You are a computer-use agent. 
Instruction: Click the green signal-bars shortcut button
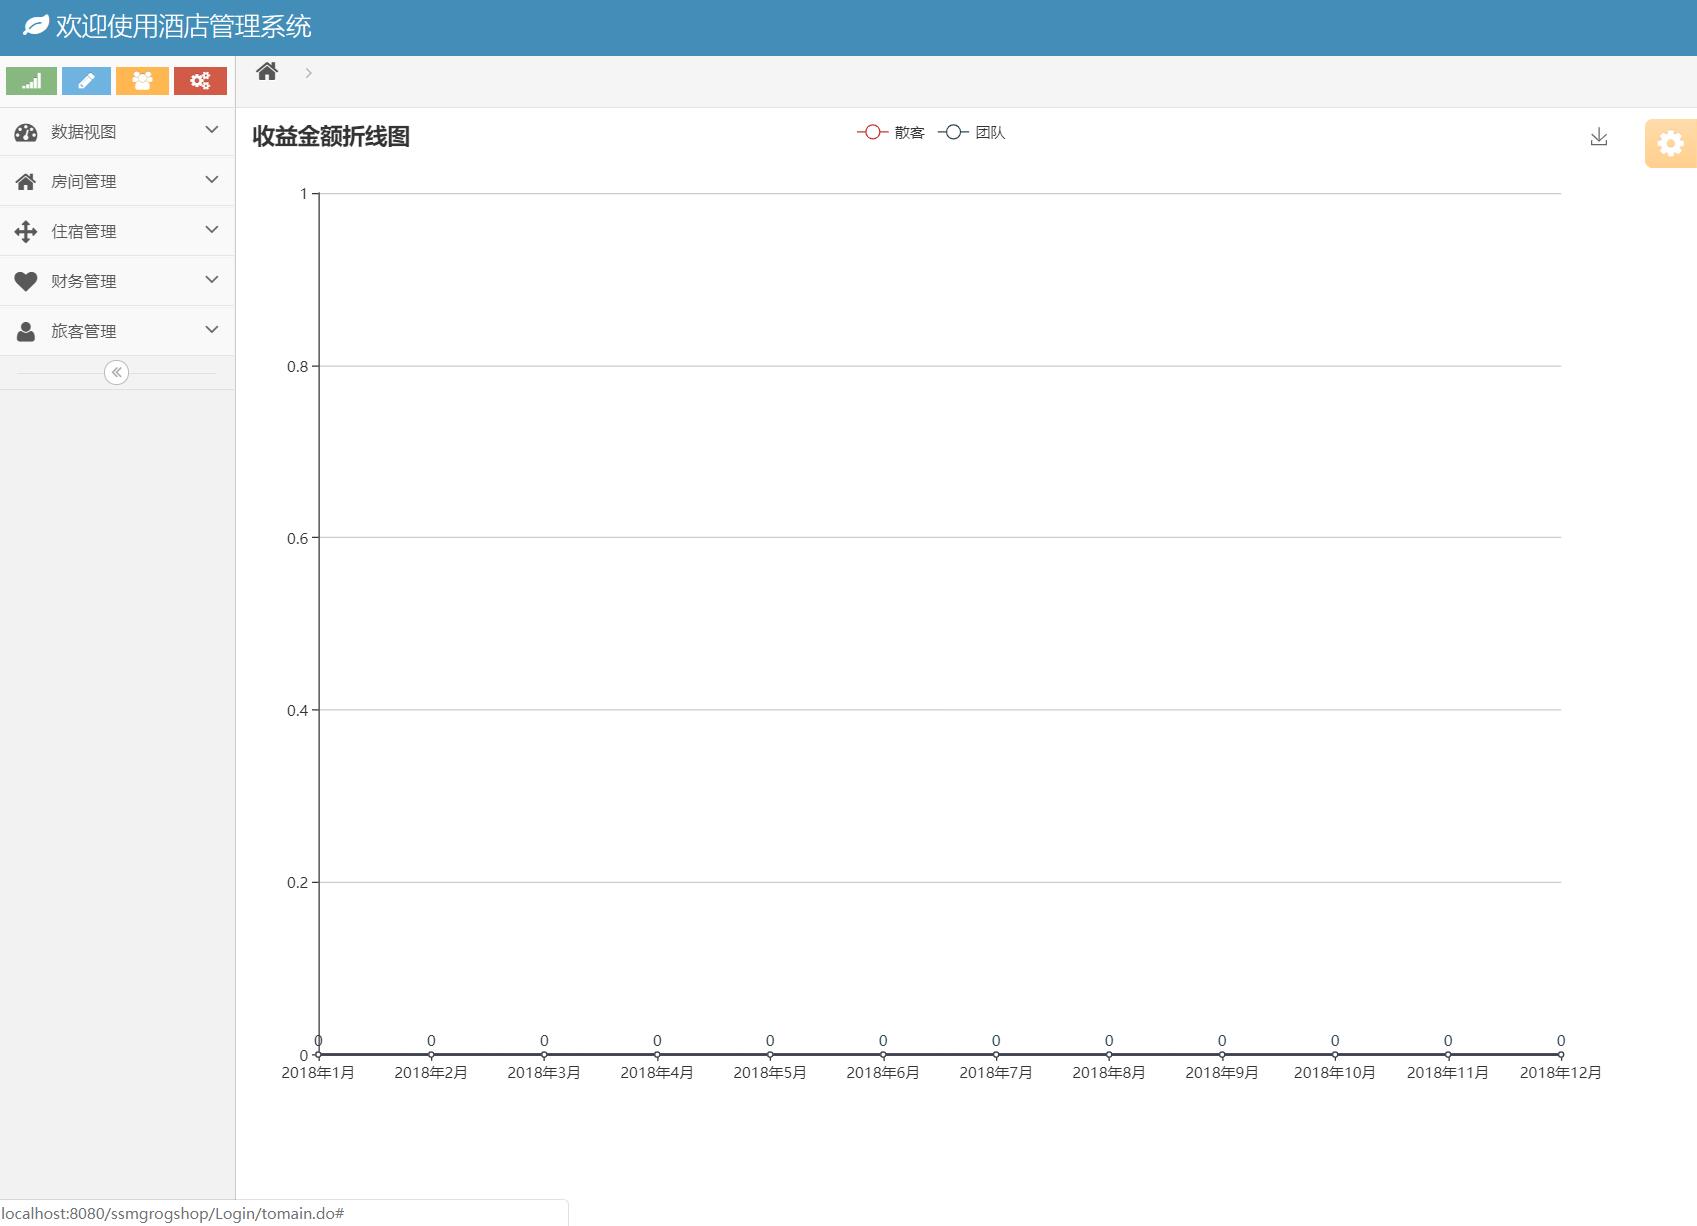[x=31, y=81]
